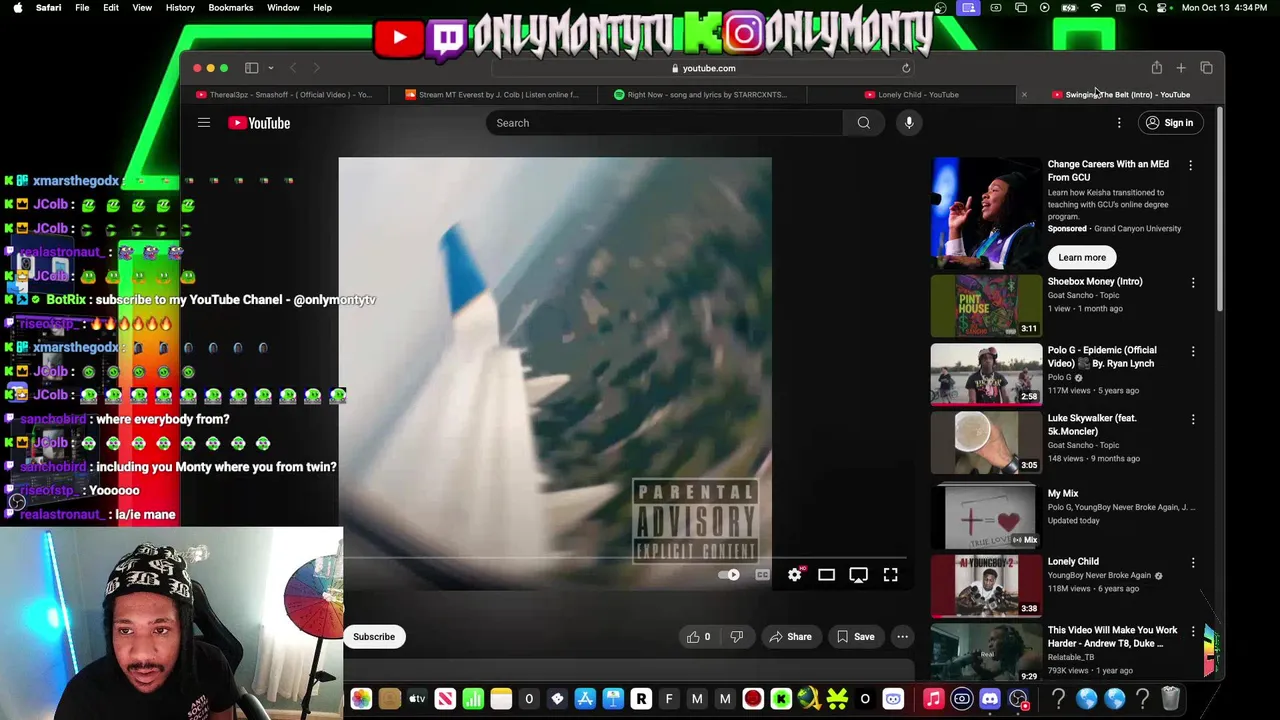Image resolution: width=1280 pixels, height=720 pixels.
Task: Start voice search with the microphone
Action: point(909,123)
